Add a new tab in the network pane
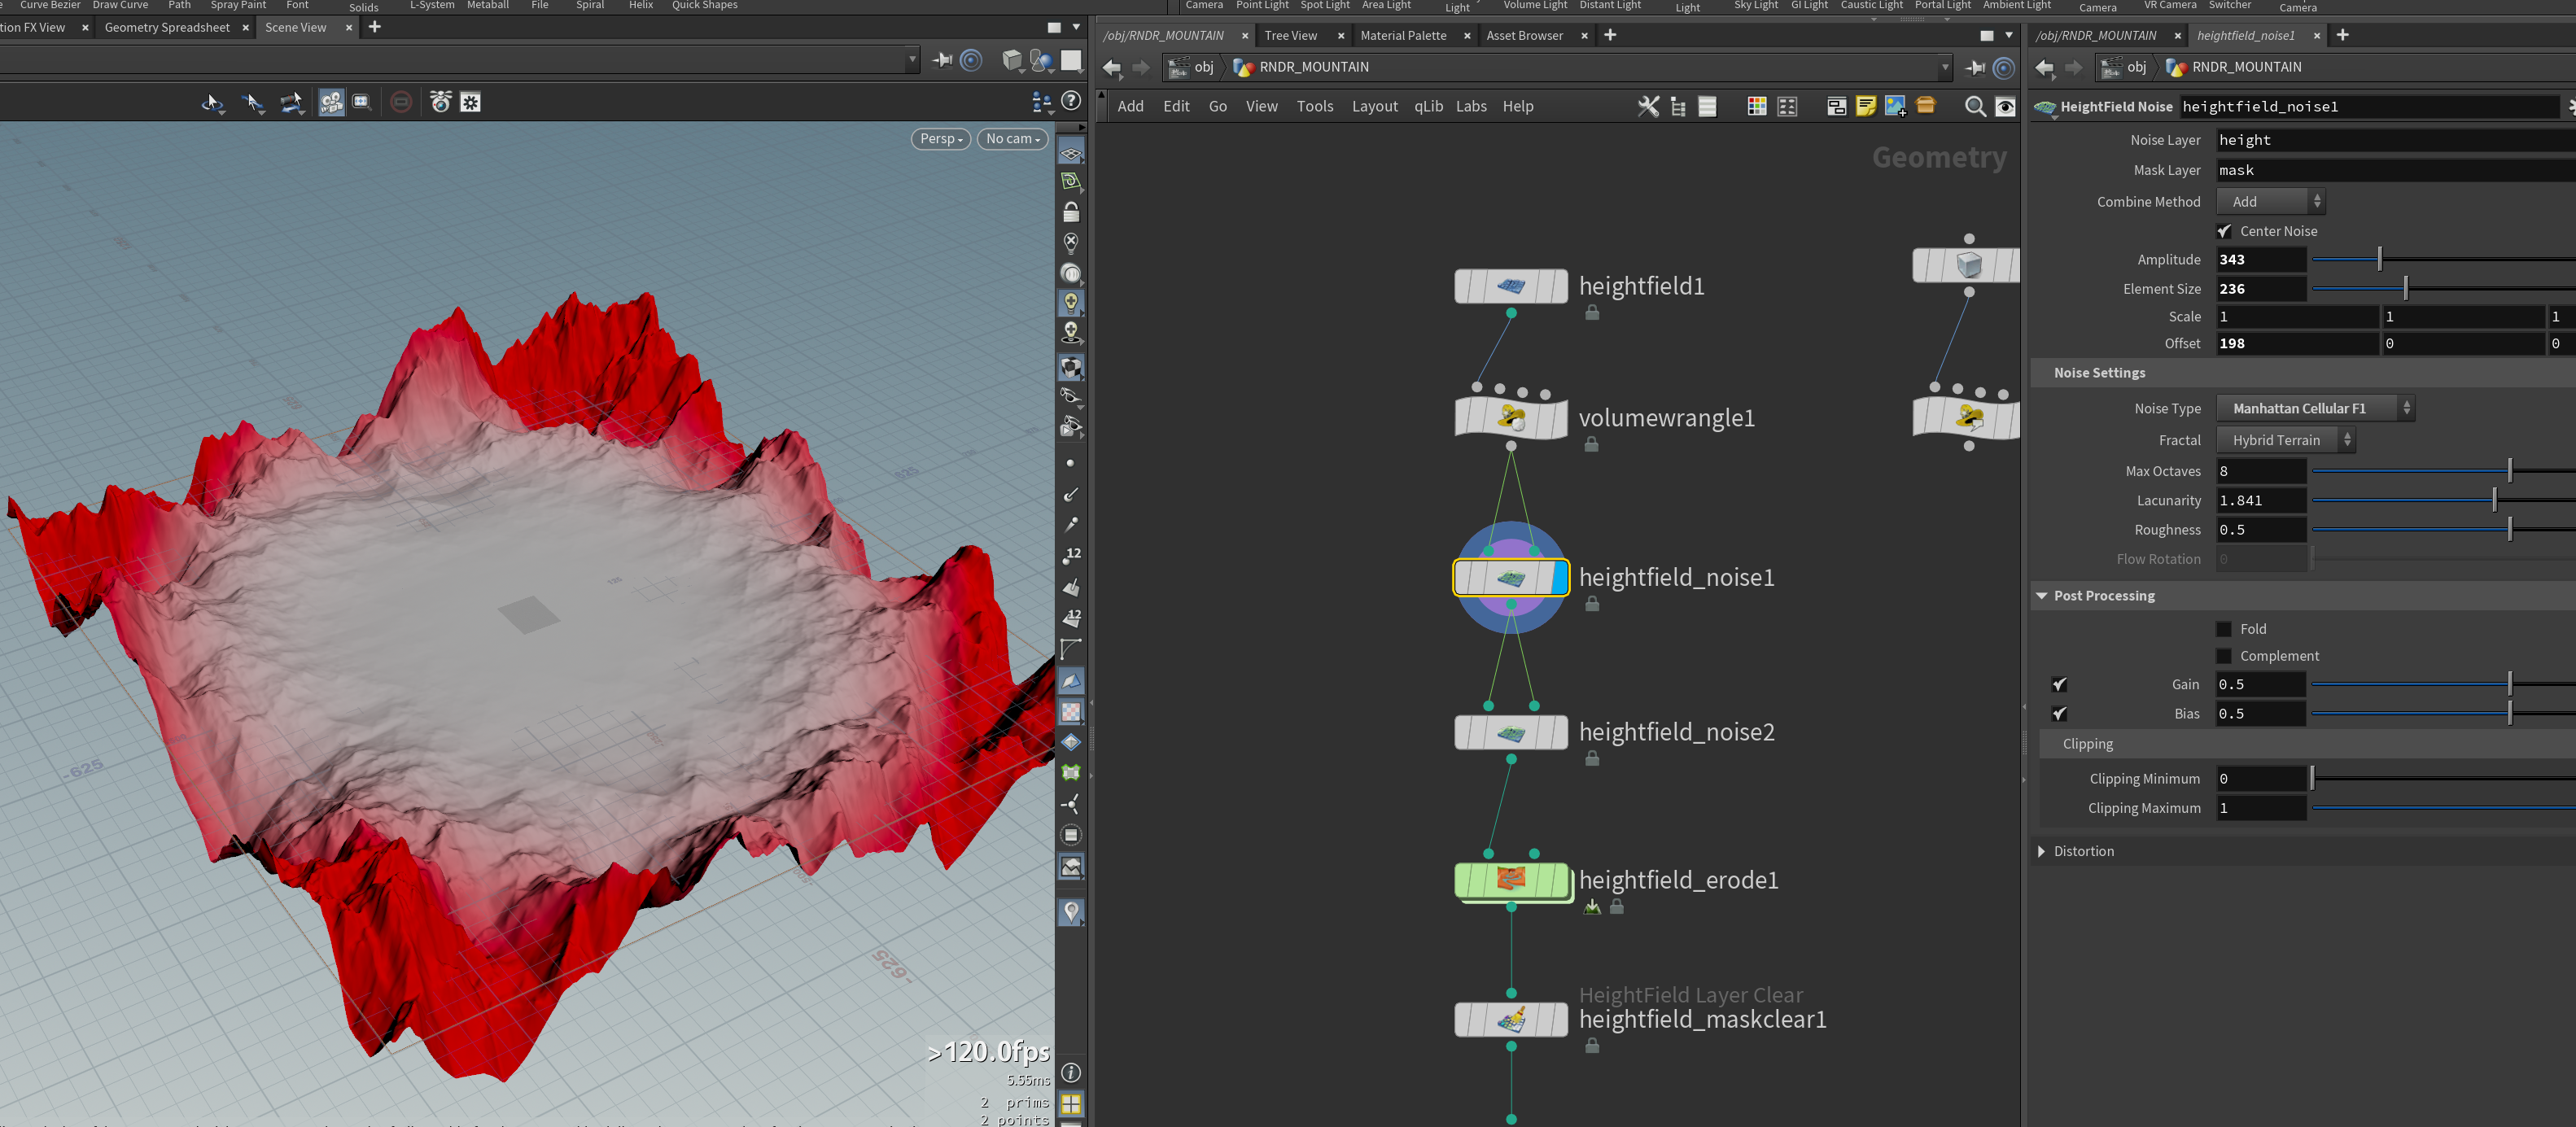This screenshot has height=1127, width=2576. pos(1610,35)
